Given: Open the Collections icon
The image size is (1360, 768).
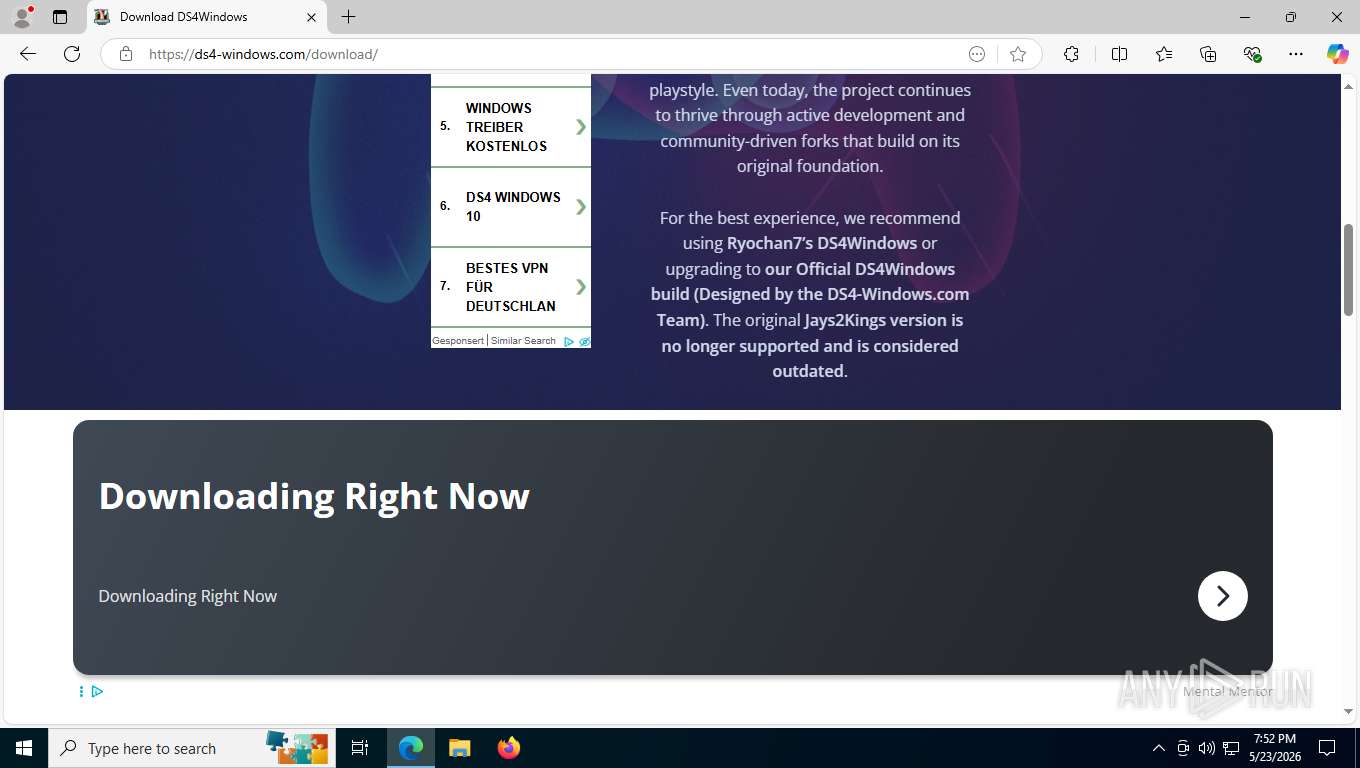Looking at the screenshot, I should (x=1208, y=54).
